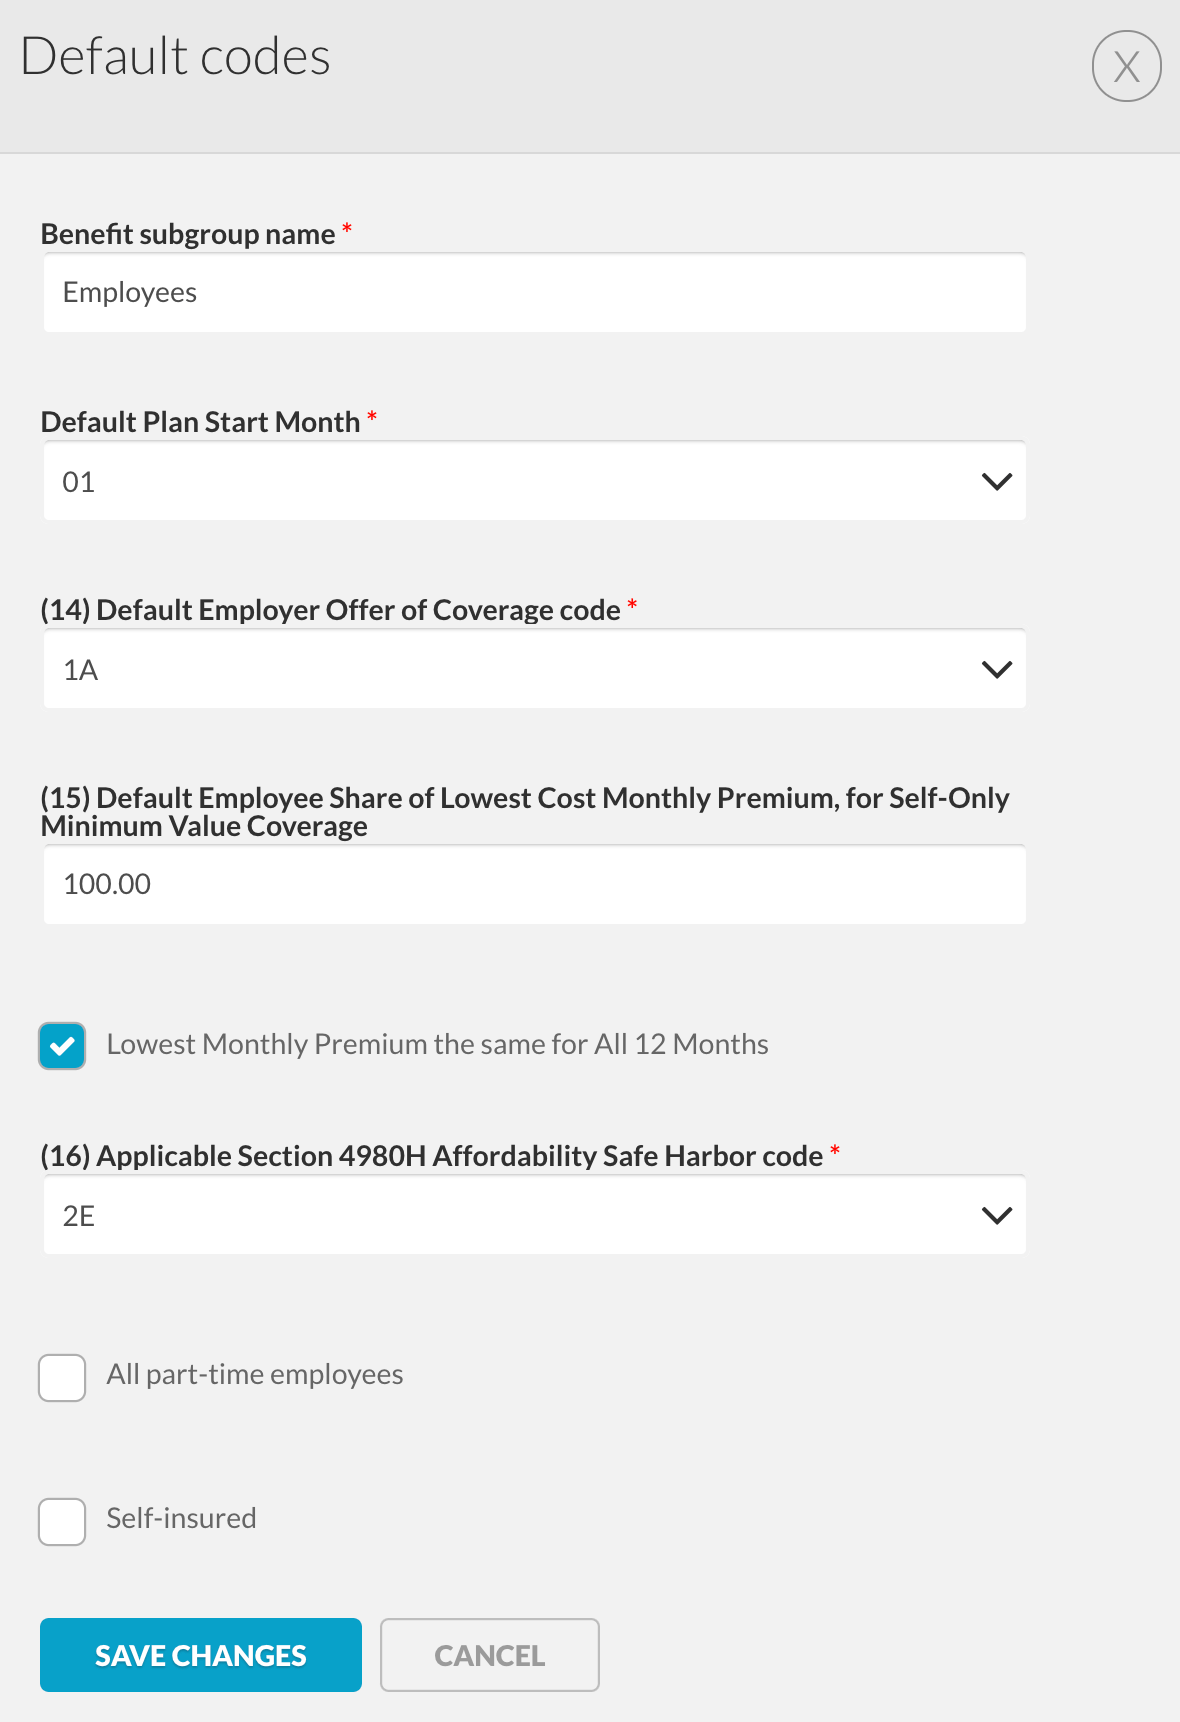Click the All part-time employees label text

coord(255,1375)
